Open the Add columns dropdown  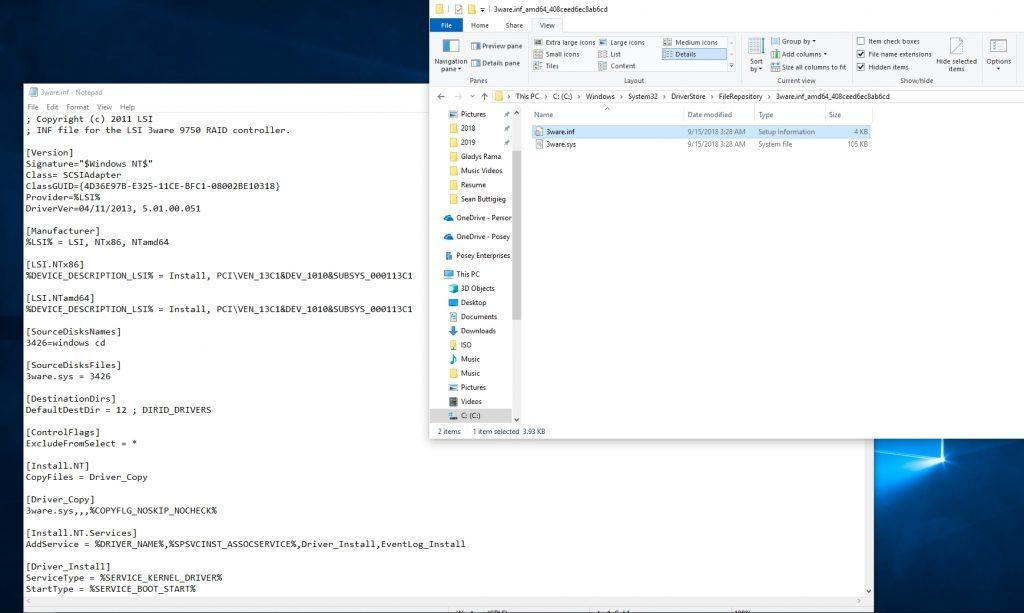point(799,54)
